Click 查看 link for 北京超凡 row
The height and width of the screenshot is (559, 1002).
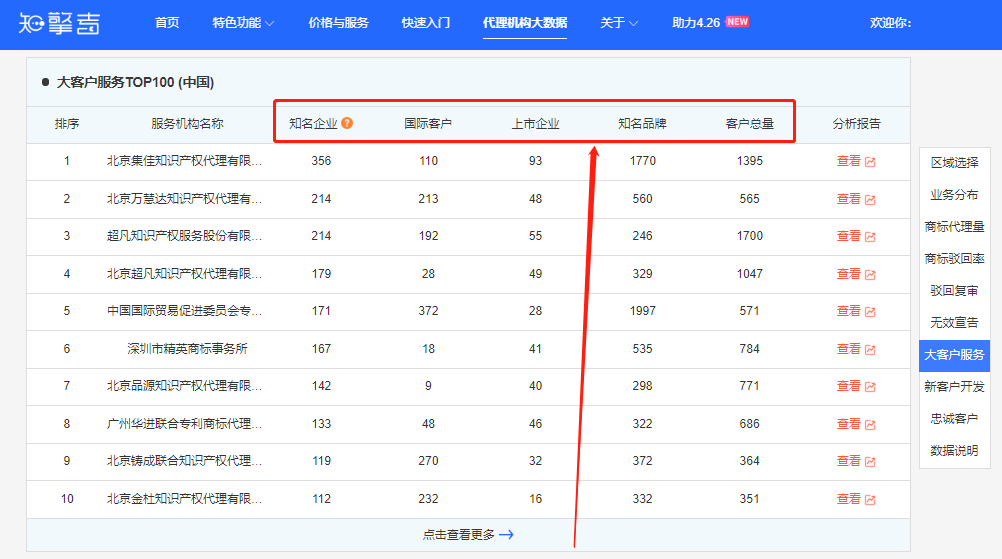pyautogui.click(x=849, y=273)
